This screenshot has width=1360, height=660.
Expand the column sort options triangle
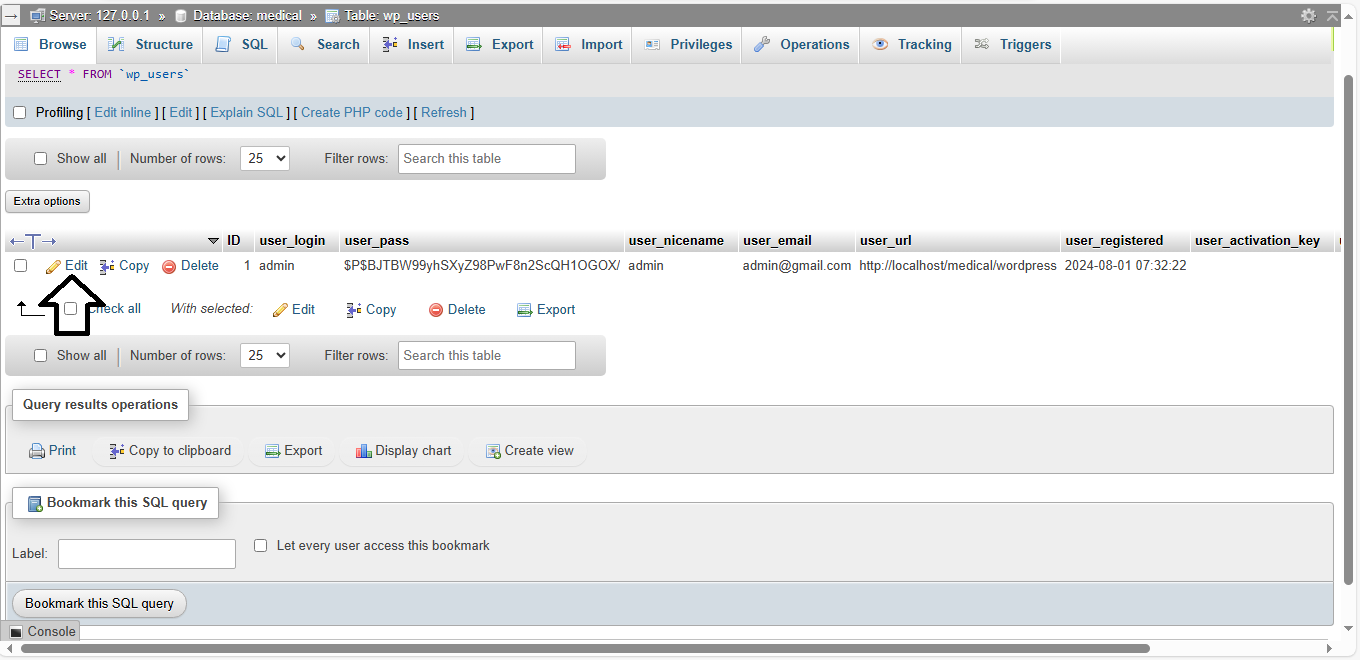tap(213, 241)
